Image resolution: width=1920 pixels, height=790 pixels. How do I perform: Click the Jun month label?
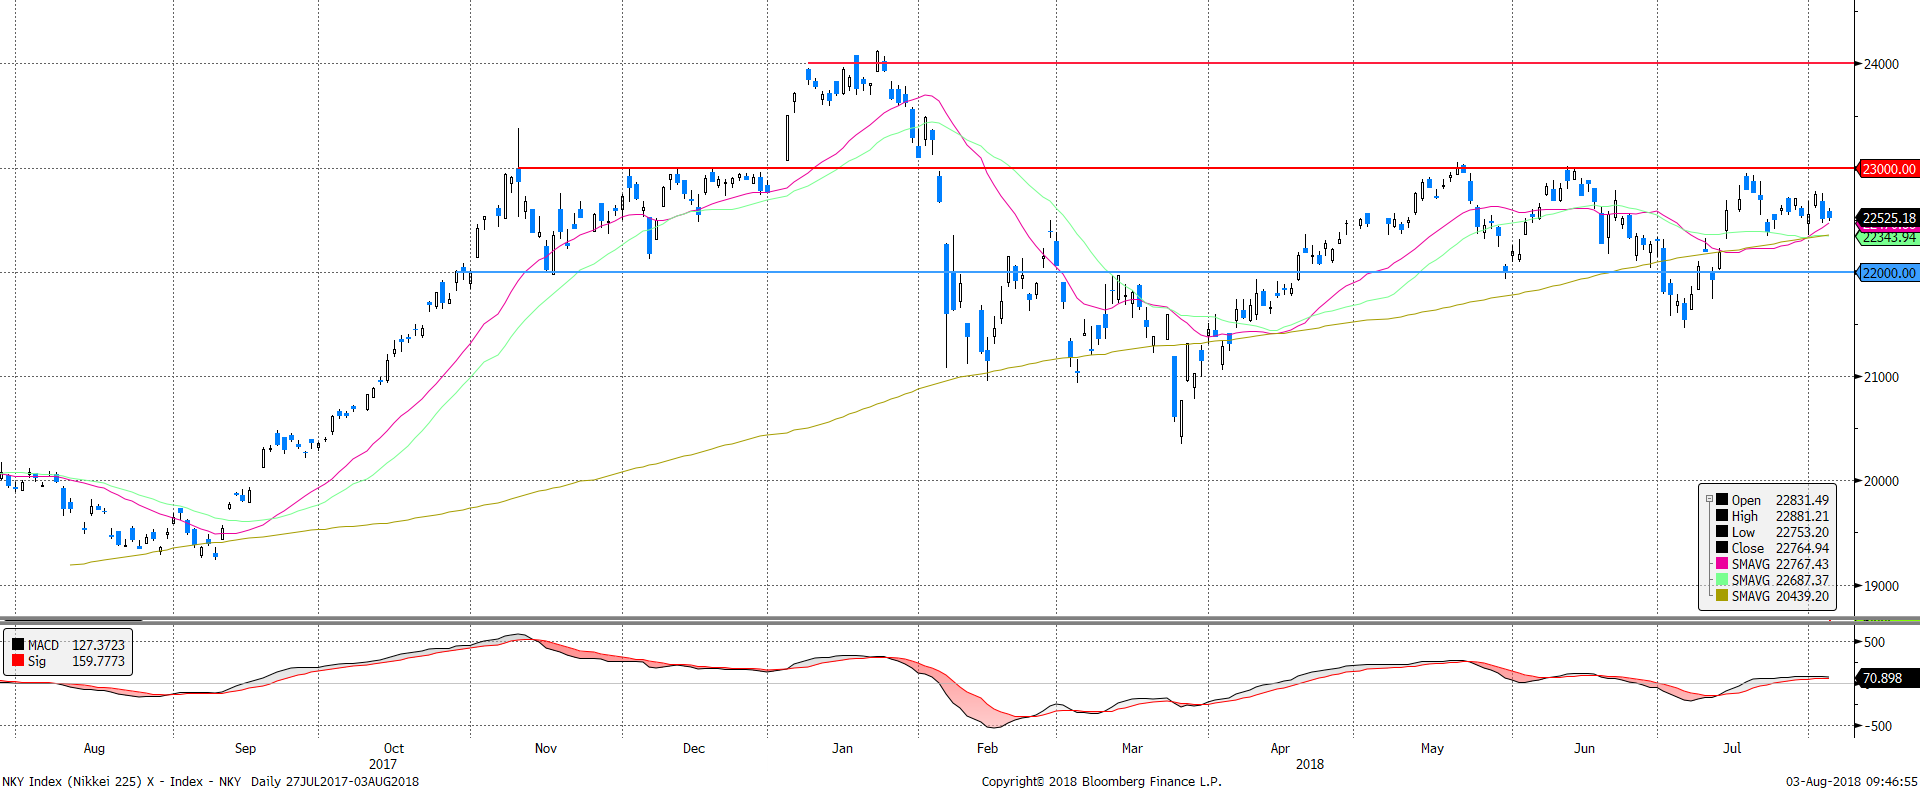(x=1584, y=748)
